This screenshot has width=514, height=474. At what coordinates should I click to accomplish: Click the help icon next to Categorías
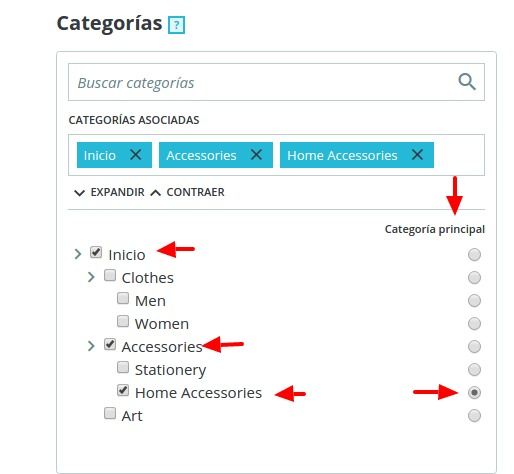pos(176,25)
